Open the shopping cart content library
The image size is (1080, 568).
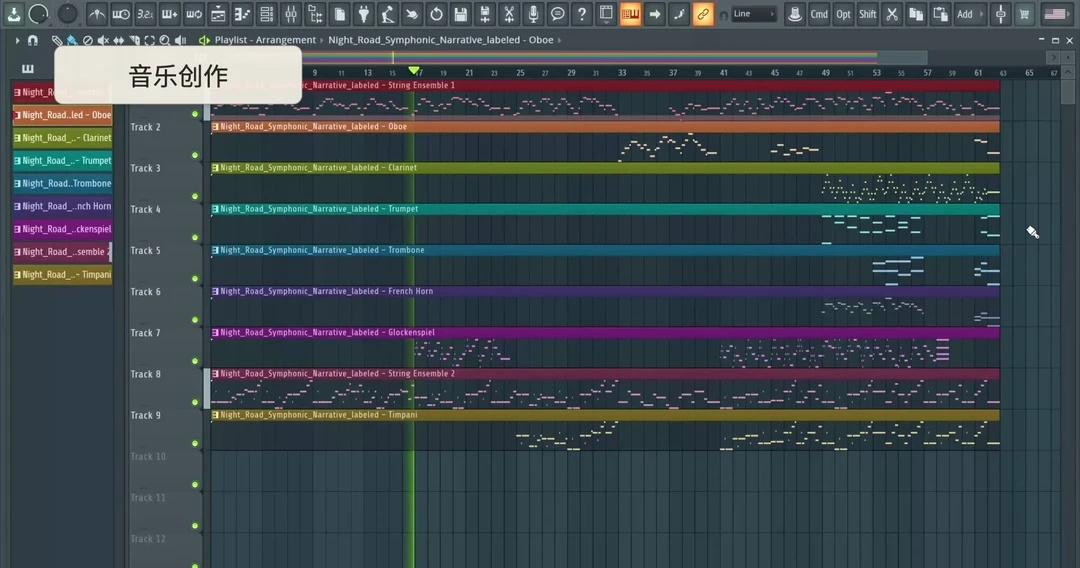[1024, 14]
